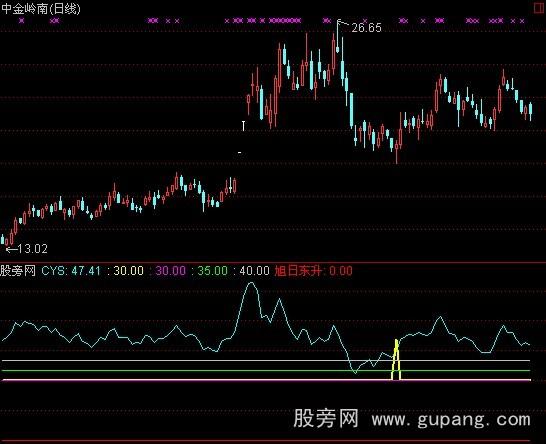This screenshot has width=546, height=444.
Task: Click the chart title 中金岭南(日线)
Action: coord(41,8)
